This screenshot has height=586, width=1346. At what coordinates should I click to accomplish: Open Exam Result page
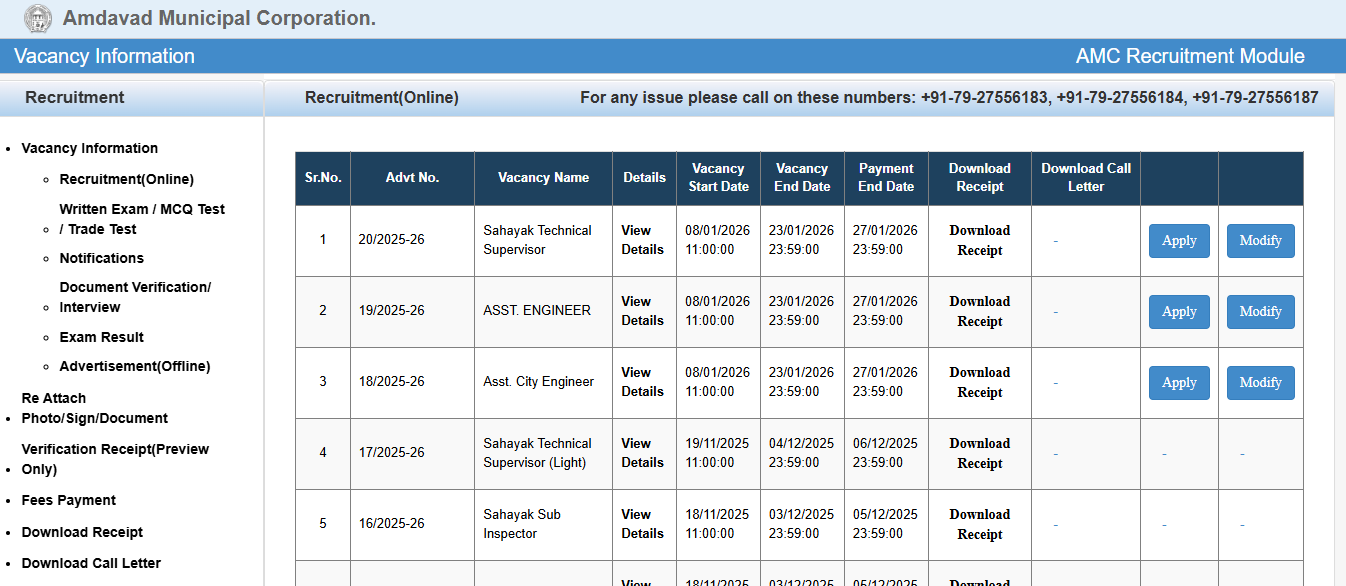point(102,337)
